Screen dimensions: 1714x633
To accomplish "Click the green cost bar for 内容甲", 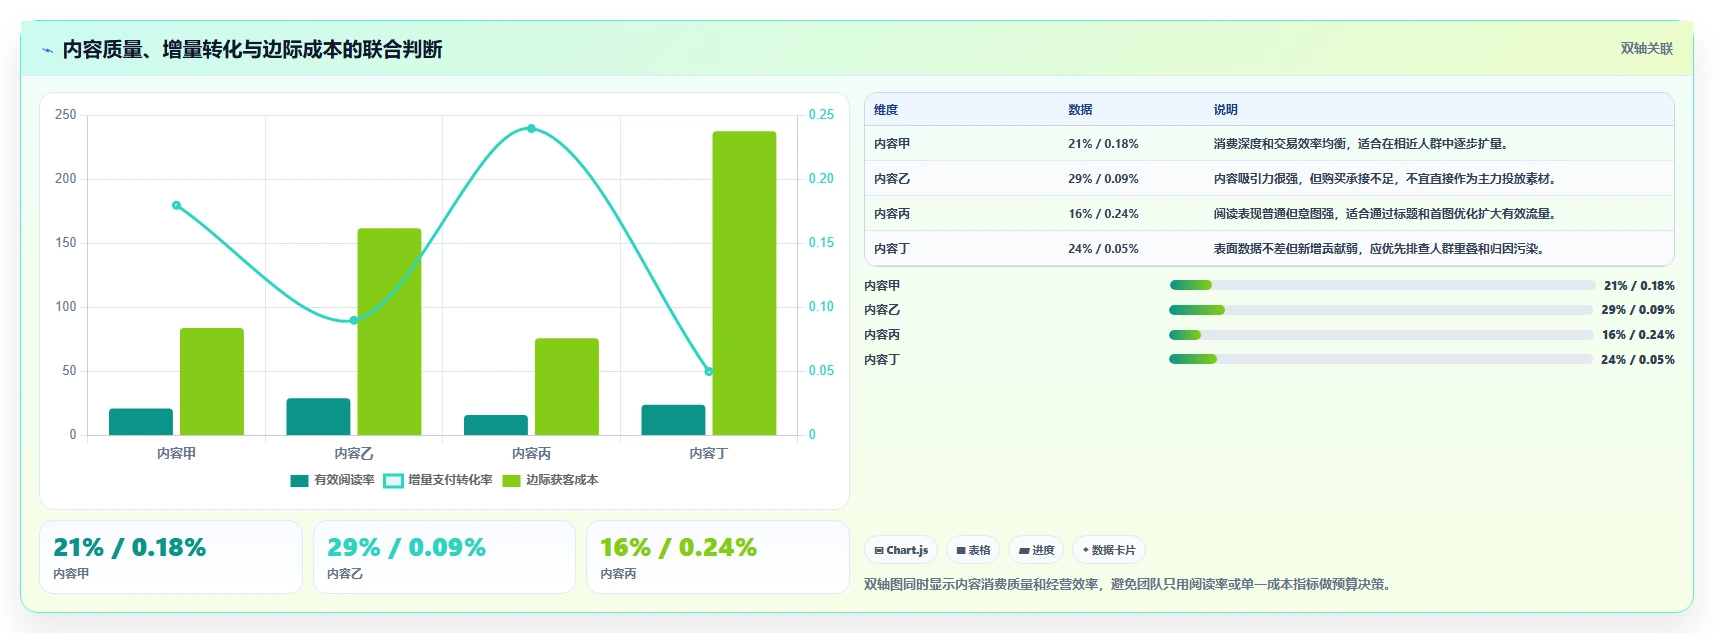I will tap(212, 381).
